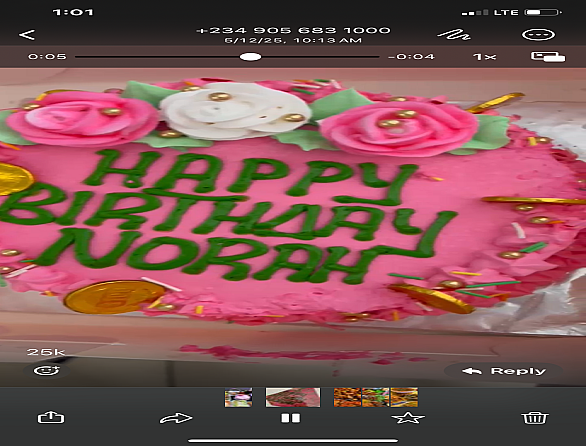Add an emoji reaction
This screenshot has width=586, height=446.
[47, 370]
